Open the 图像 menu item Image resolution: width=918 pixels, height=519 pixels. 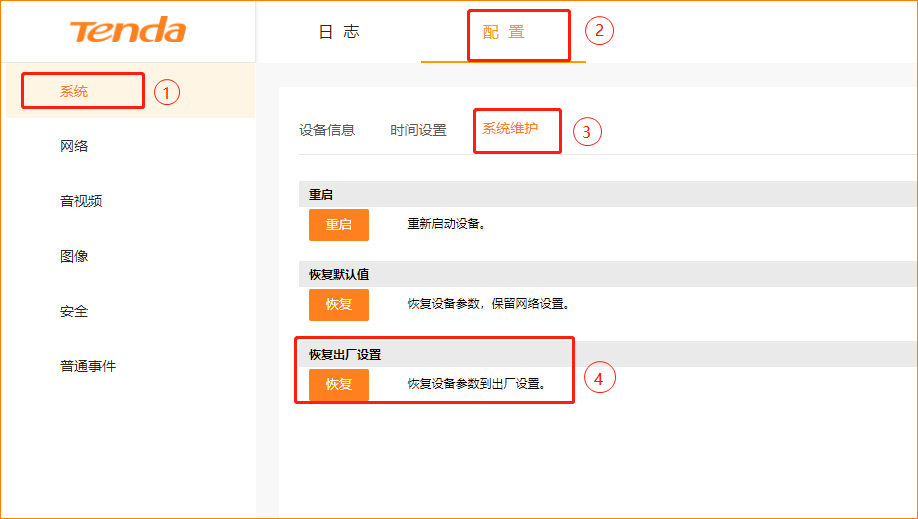coord(74,256)
